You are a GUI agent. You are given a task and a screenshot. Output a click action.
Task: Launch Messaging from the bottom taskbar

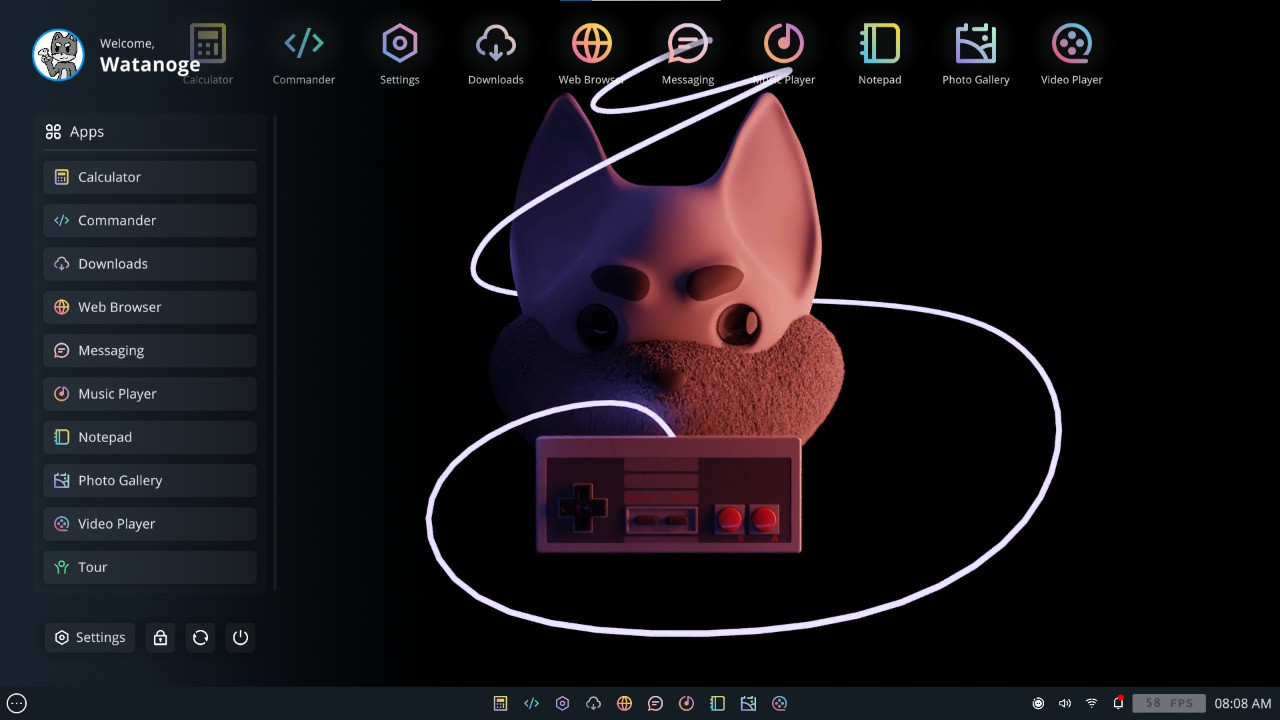656,703
